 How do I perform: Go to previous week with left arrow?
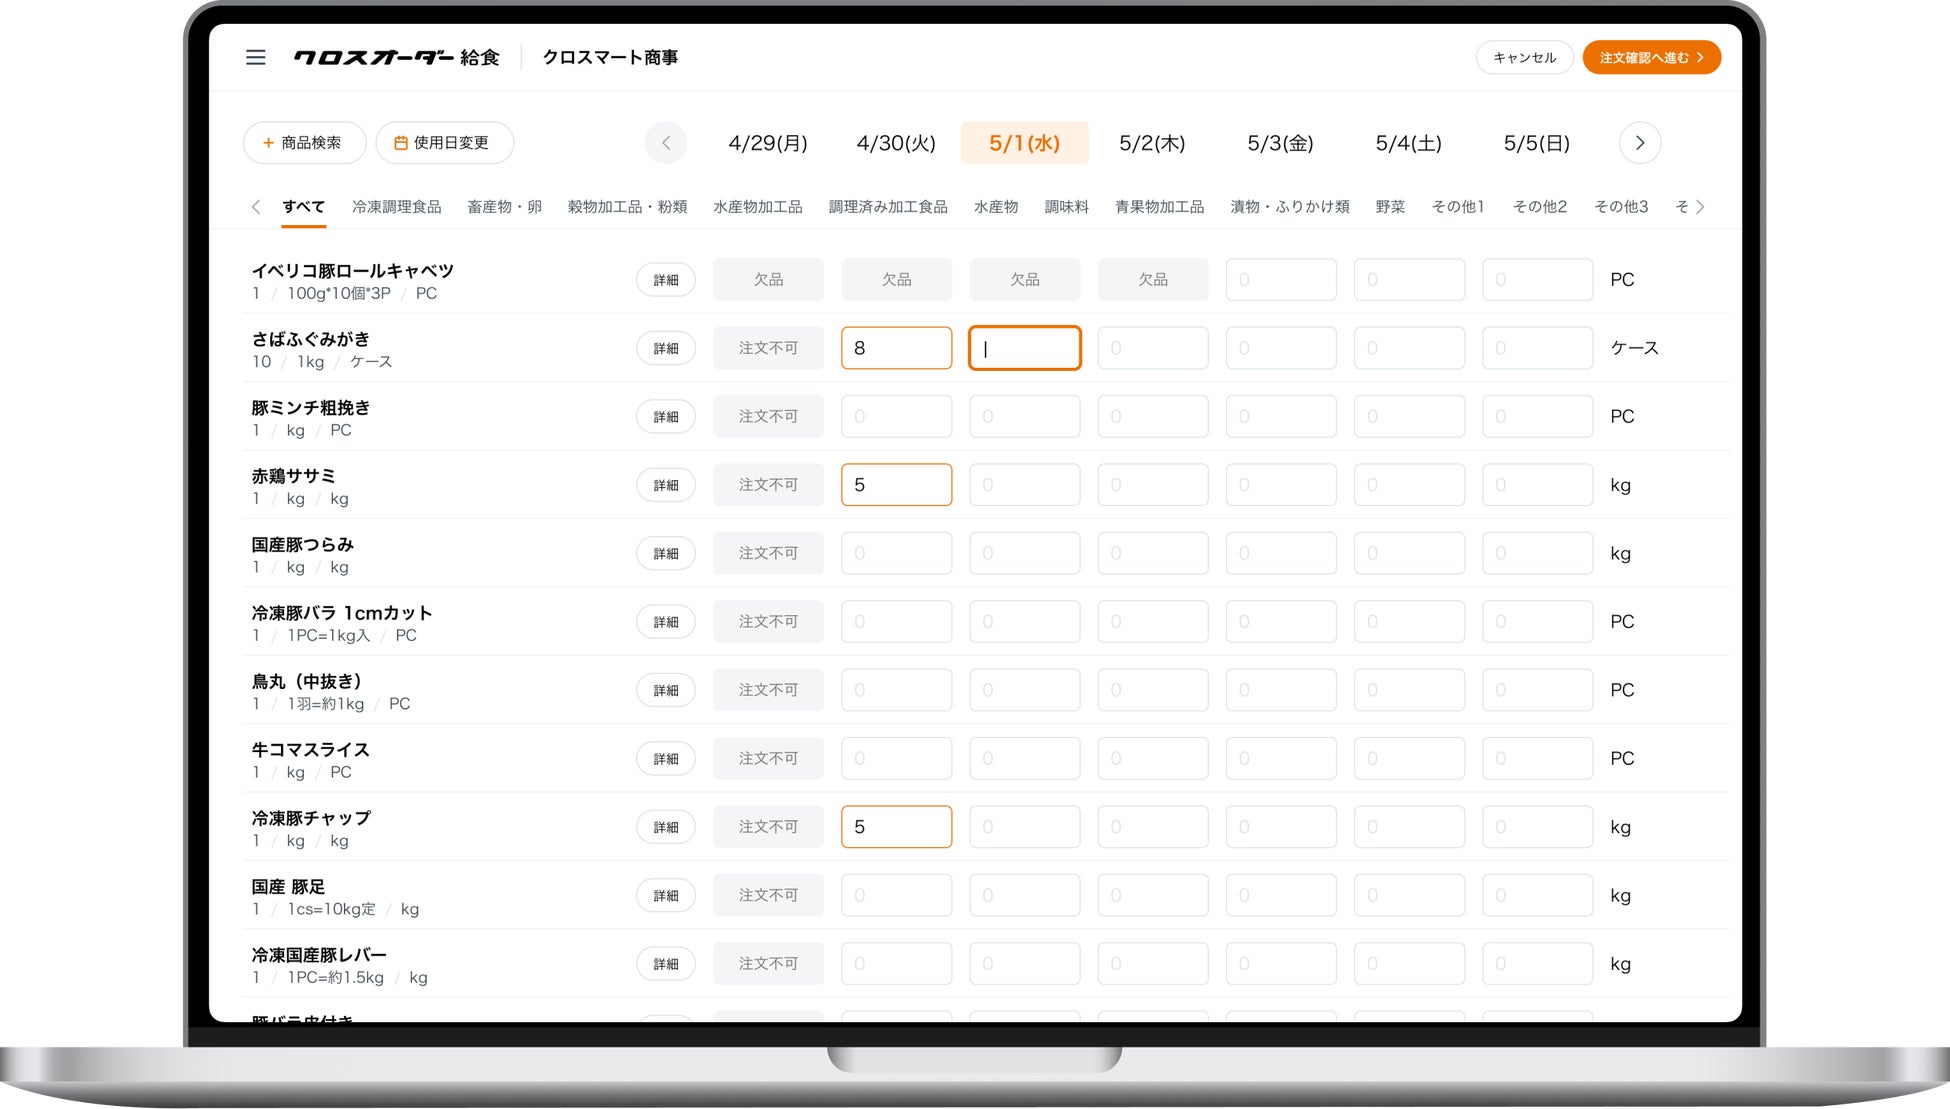click(666, 143)
